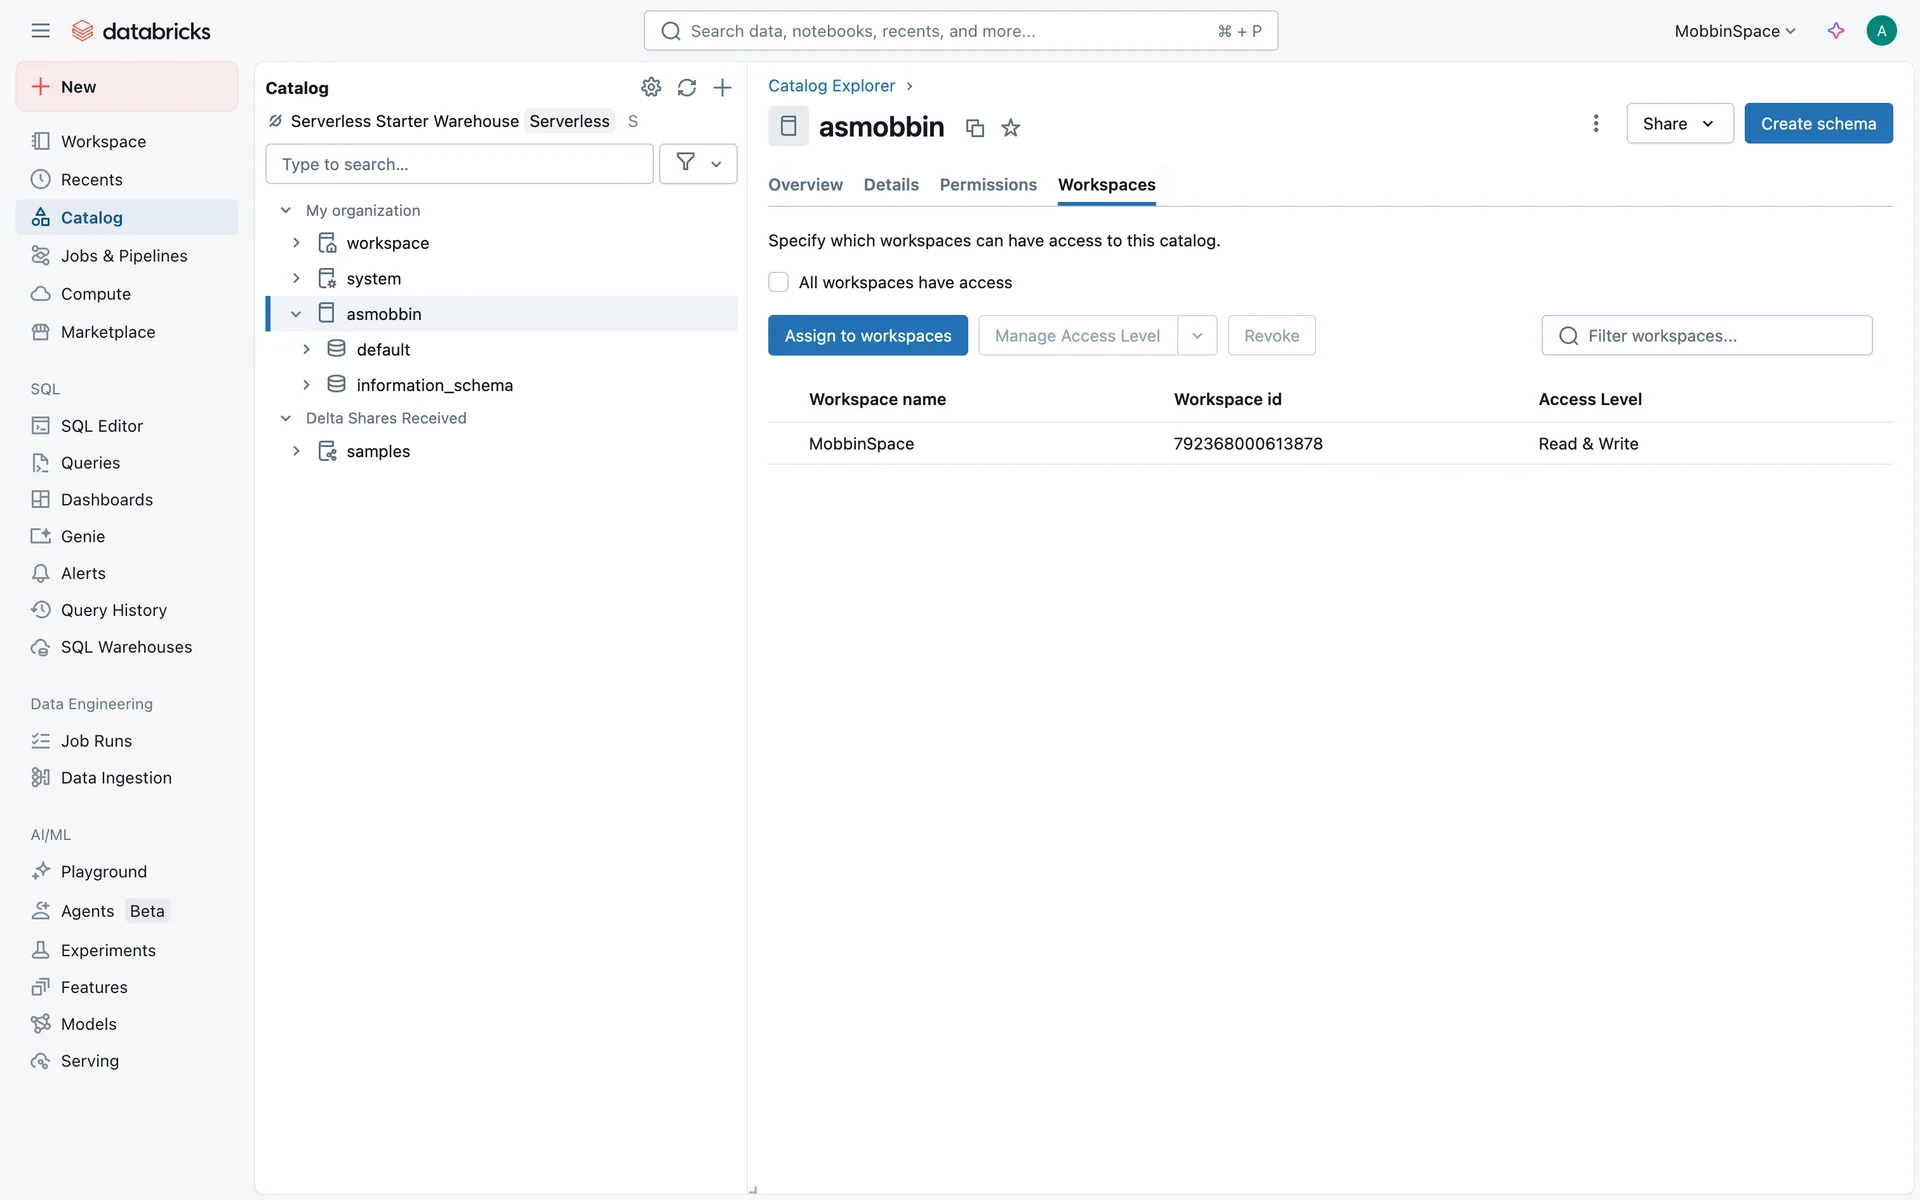
Task: Copy the asmobbin catalog name
Action: click(x=975, y=128)
